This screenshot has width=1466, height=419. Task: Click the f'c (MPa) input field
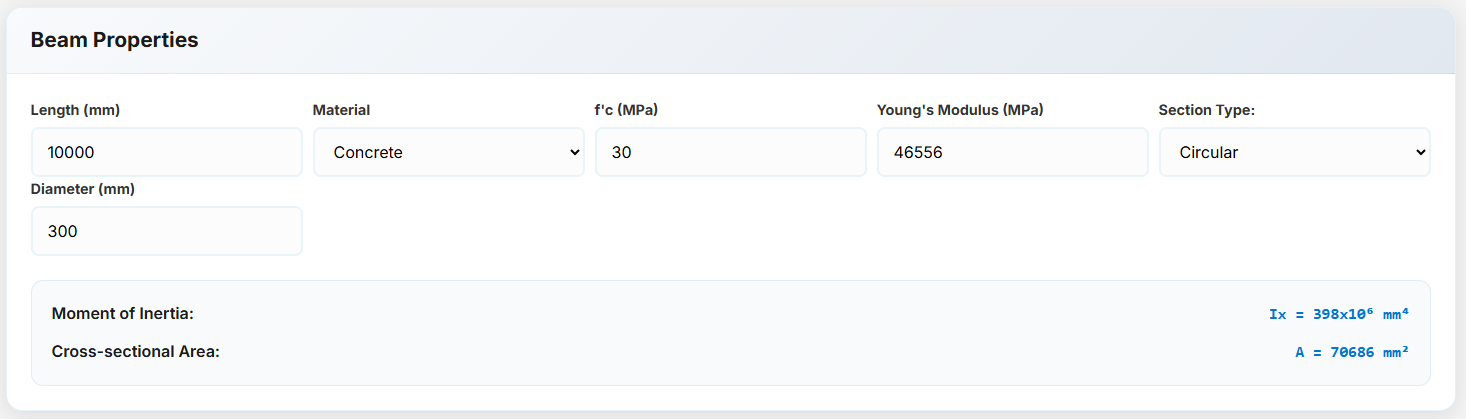click(x=730, y=152)
